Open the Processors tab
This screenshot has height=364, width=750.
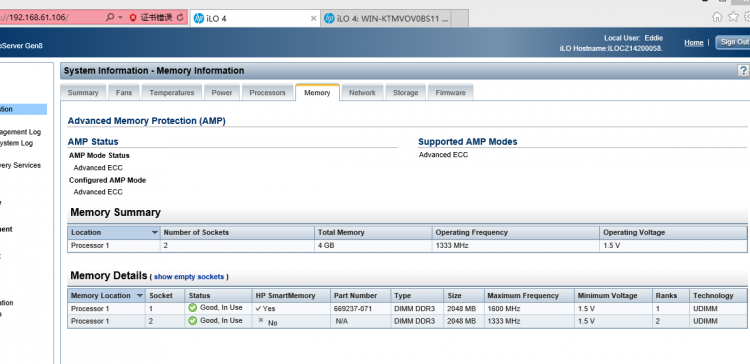(267, 93)
